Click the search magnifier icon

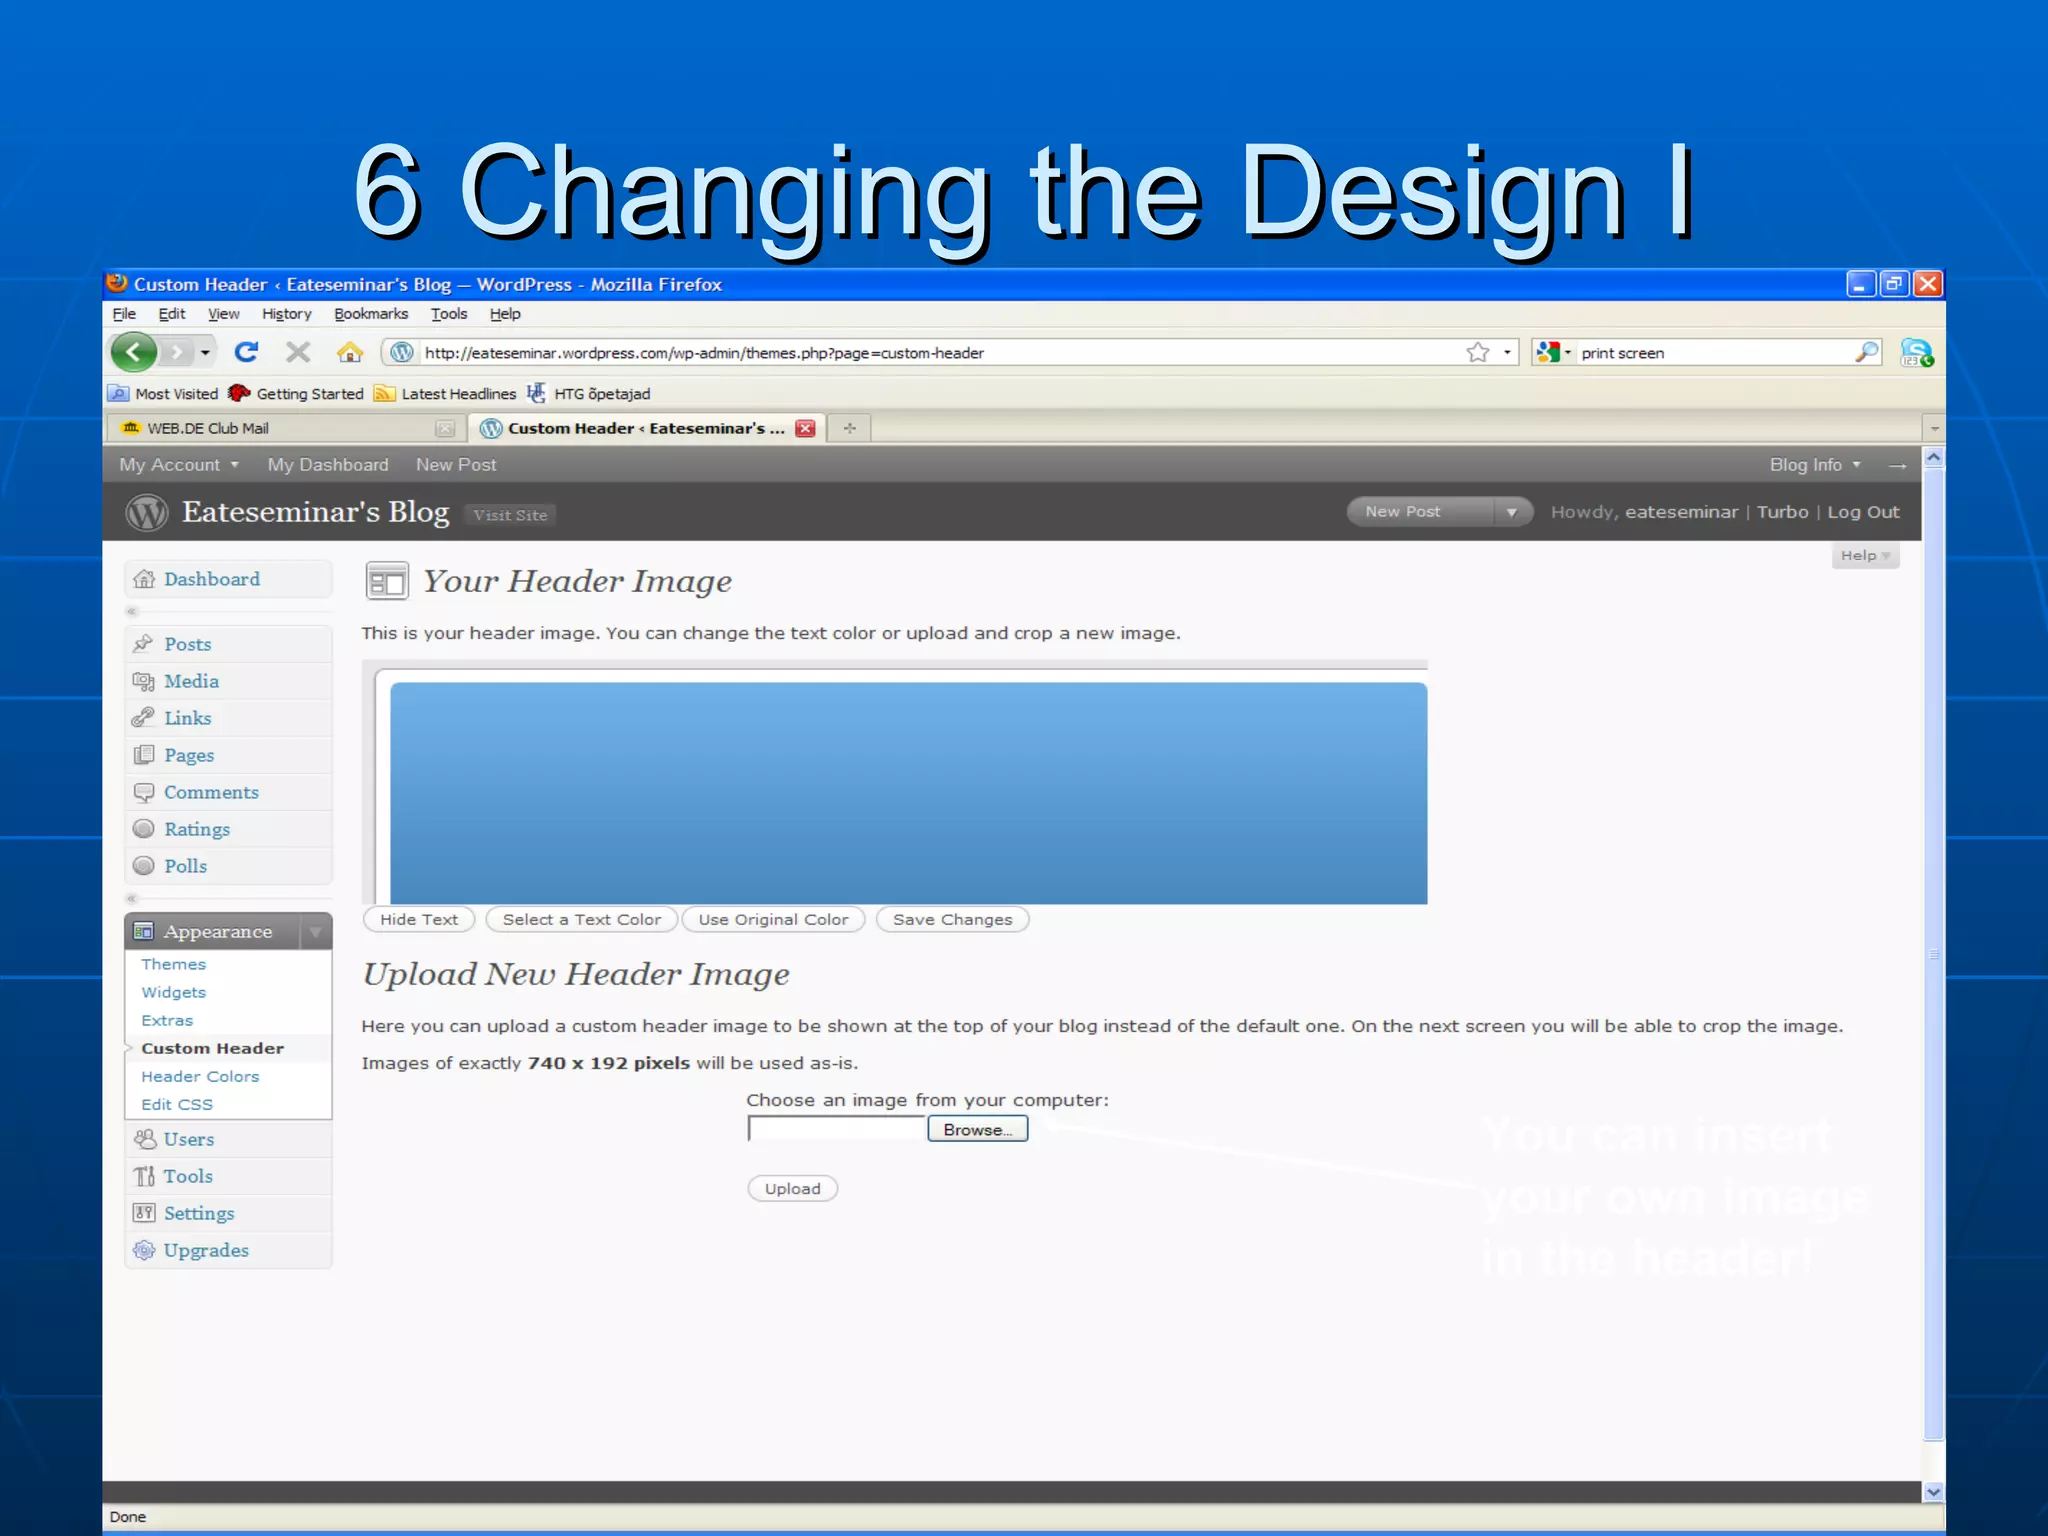point(1866,352)
